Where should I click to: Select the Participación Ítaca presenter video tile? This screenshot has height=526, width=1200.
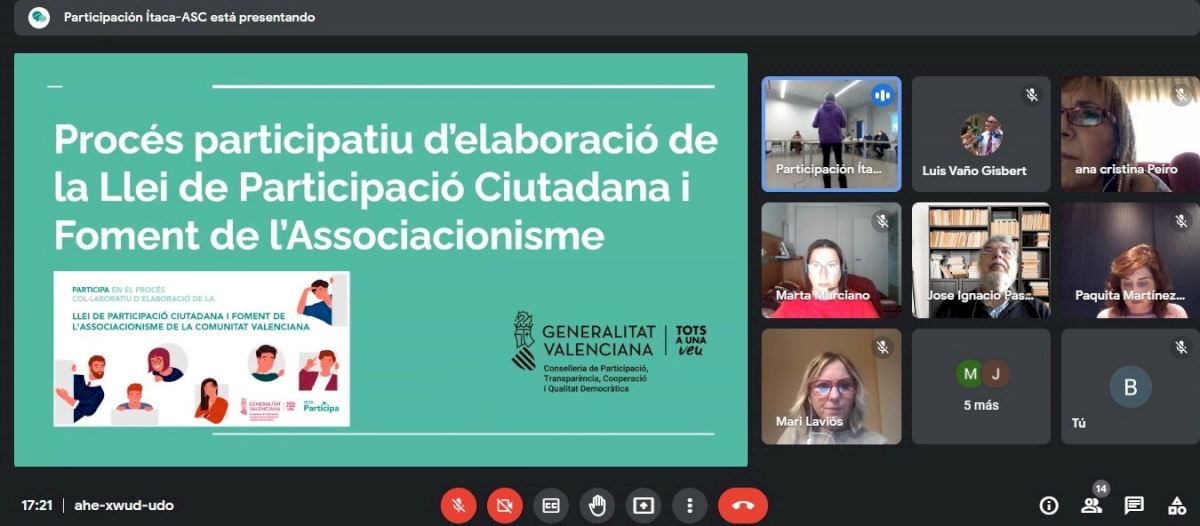coord(831,133)
